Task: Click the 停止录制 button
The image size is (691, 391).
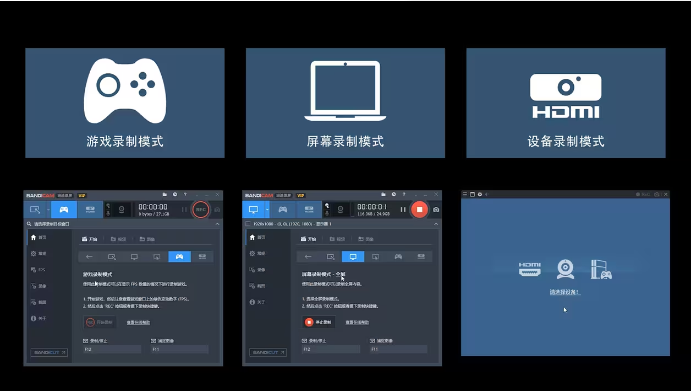Action: click(x=318, y=322)
